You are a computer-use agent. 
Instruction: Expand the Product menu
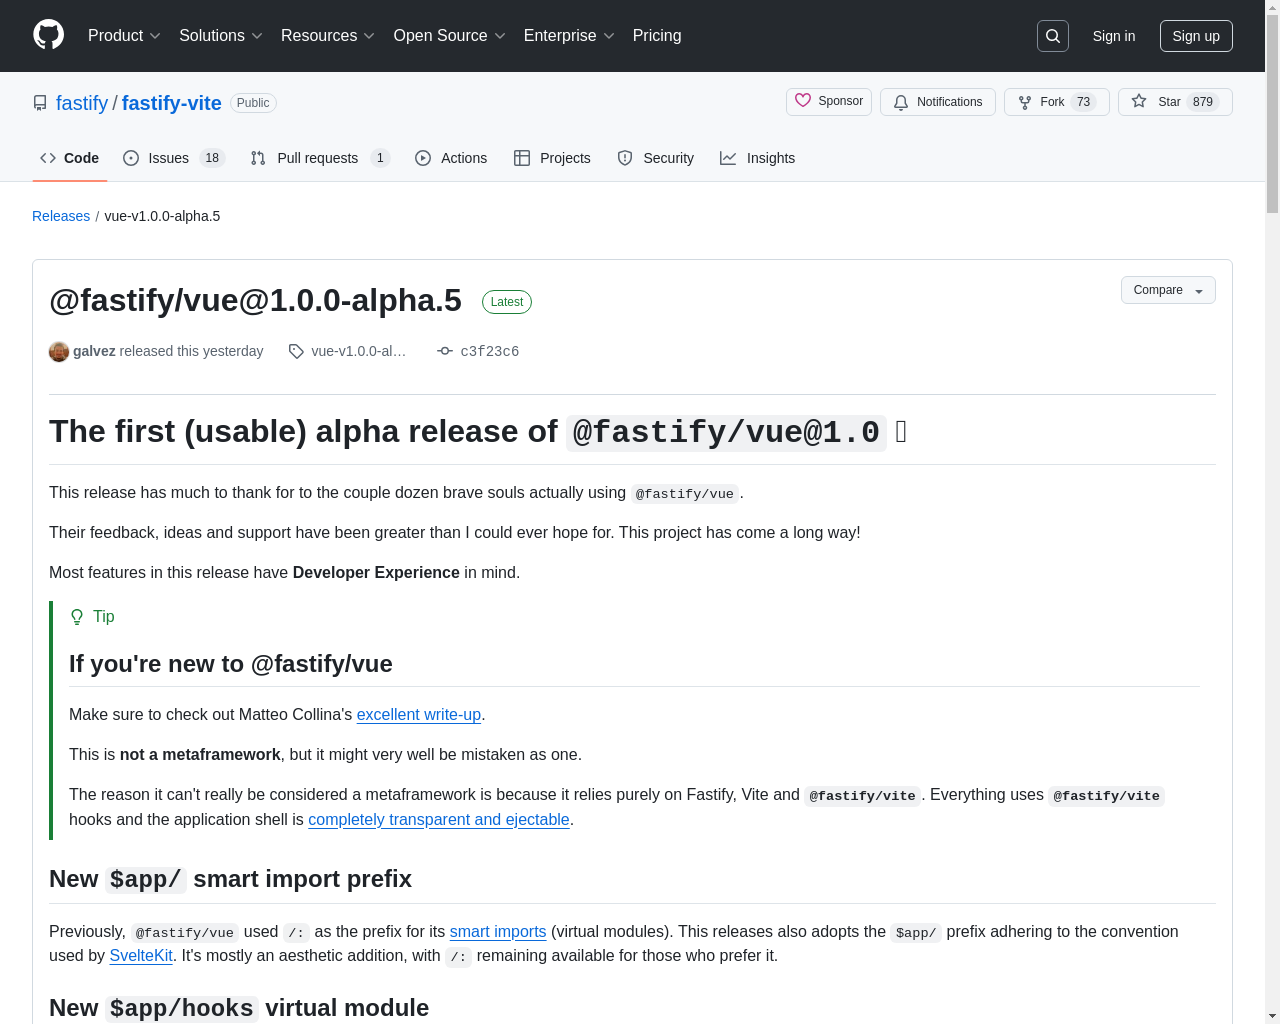(124, 36)
